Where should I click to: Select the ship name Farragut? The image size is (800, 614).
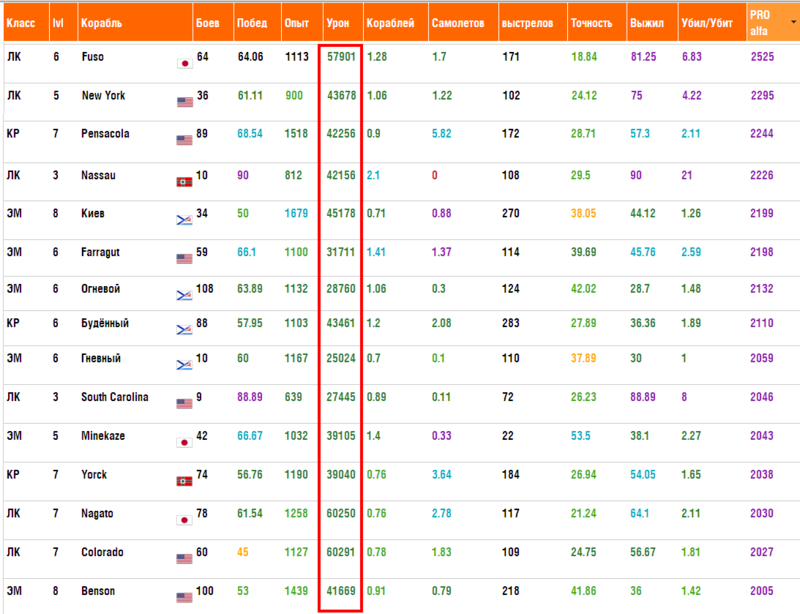pos(100,252)
